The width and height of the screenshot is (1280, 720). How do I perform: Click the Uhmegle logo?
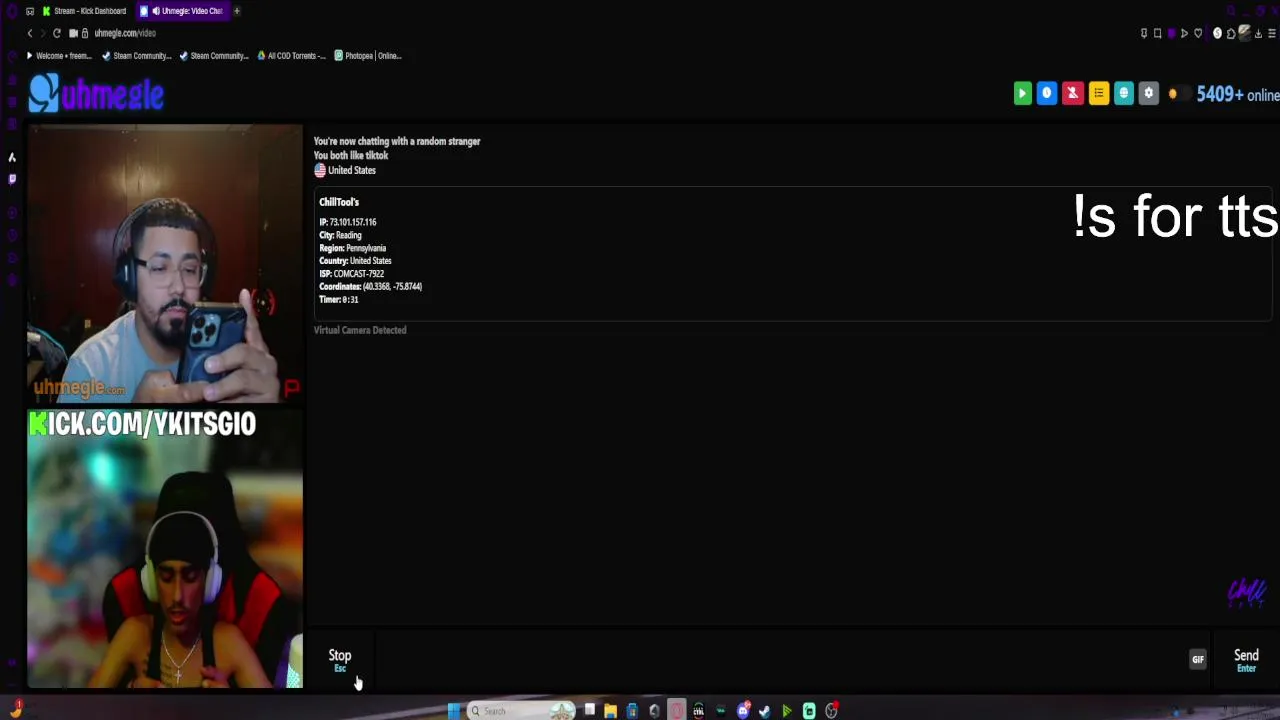point(96,94)
